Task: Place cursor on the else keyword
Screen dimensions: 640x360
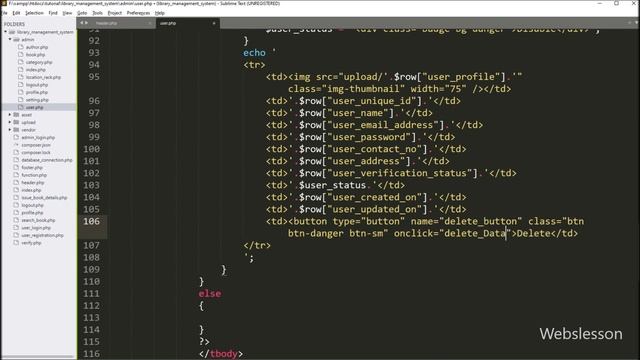Action: [x=210, y=293]
